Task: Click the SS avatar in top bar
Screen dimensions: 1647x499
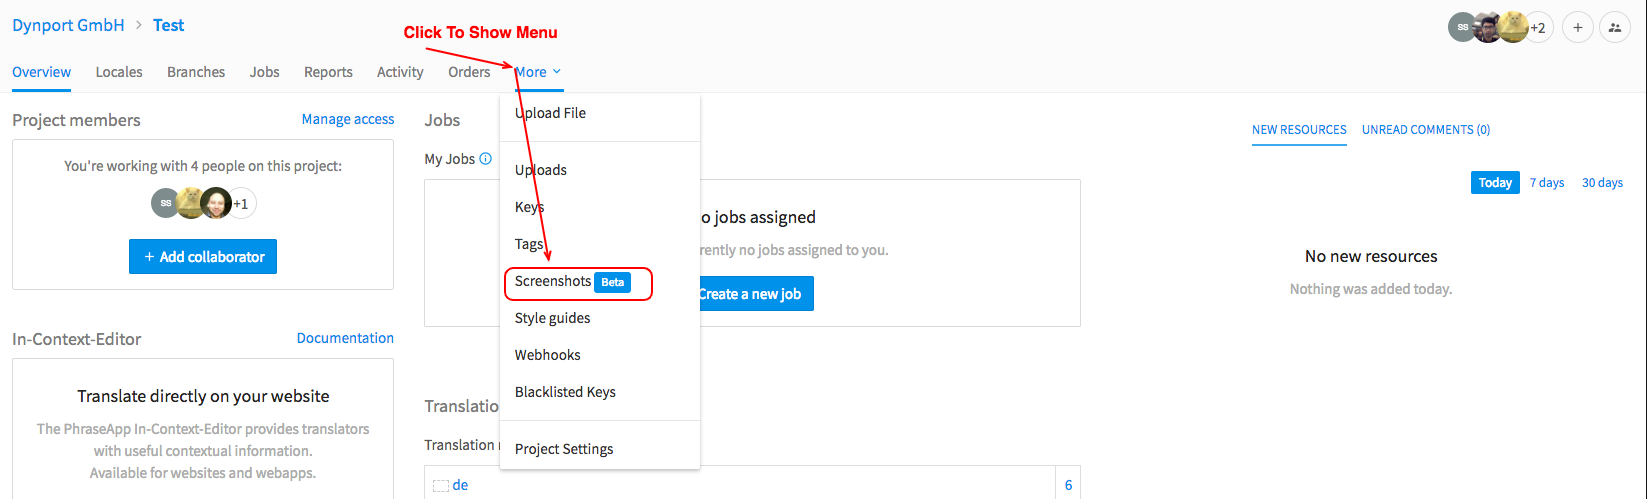Action: click(x=1462, y=28)
